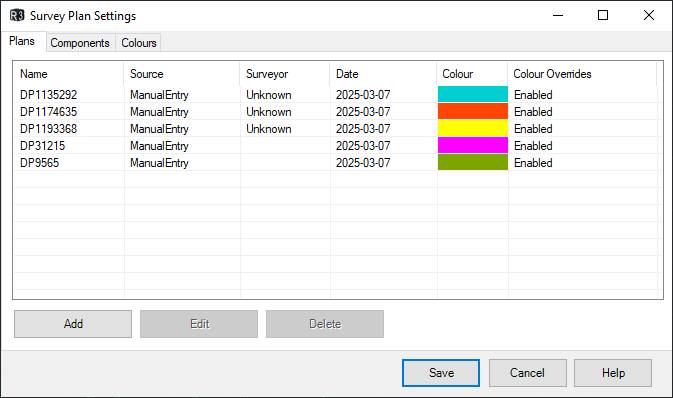This screenshot has height=398, width=673.
Task: Click the orange-red swatch for DP1174635
Action: point(473,111)
